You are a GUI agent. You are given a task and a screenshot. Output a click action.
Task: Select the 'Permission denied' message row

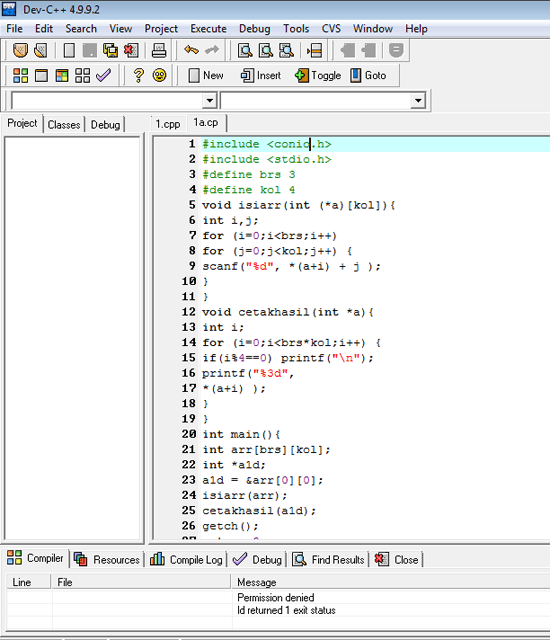(276, 598)
